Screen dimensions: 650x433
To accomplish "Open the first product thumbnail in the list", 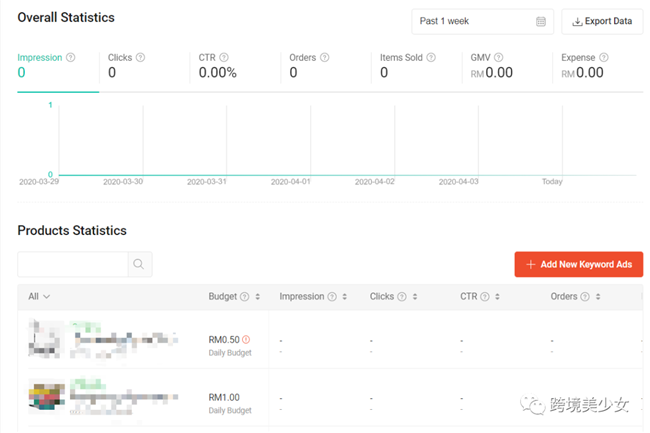I will 45,339.
